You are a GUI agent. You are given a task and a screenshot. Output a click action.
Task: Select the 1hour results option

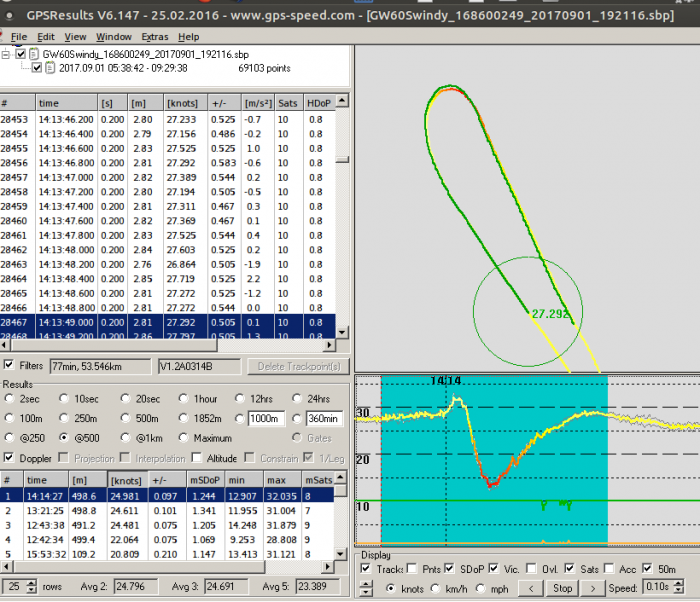pos(183,398)
